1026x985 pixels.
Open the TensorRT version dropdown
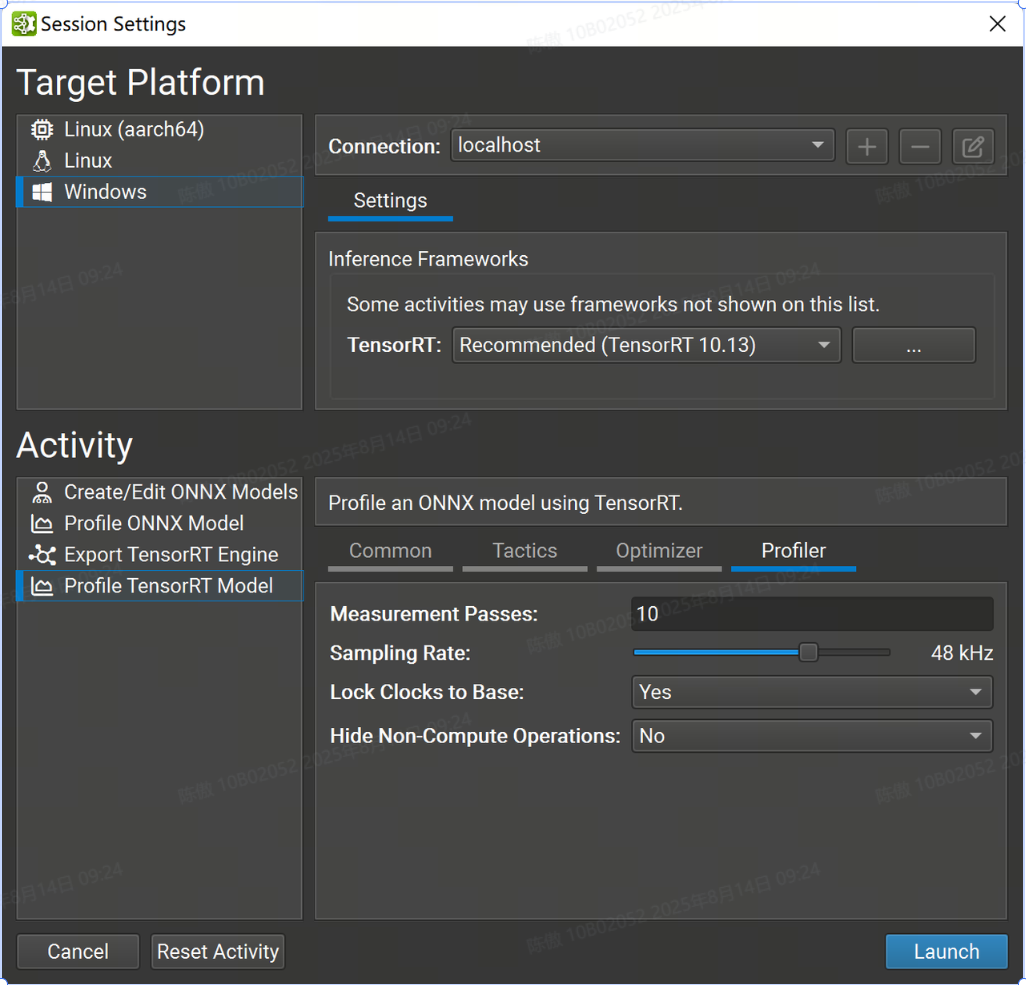[x=646, y=345]
